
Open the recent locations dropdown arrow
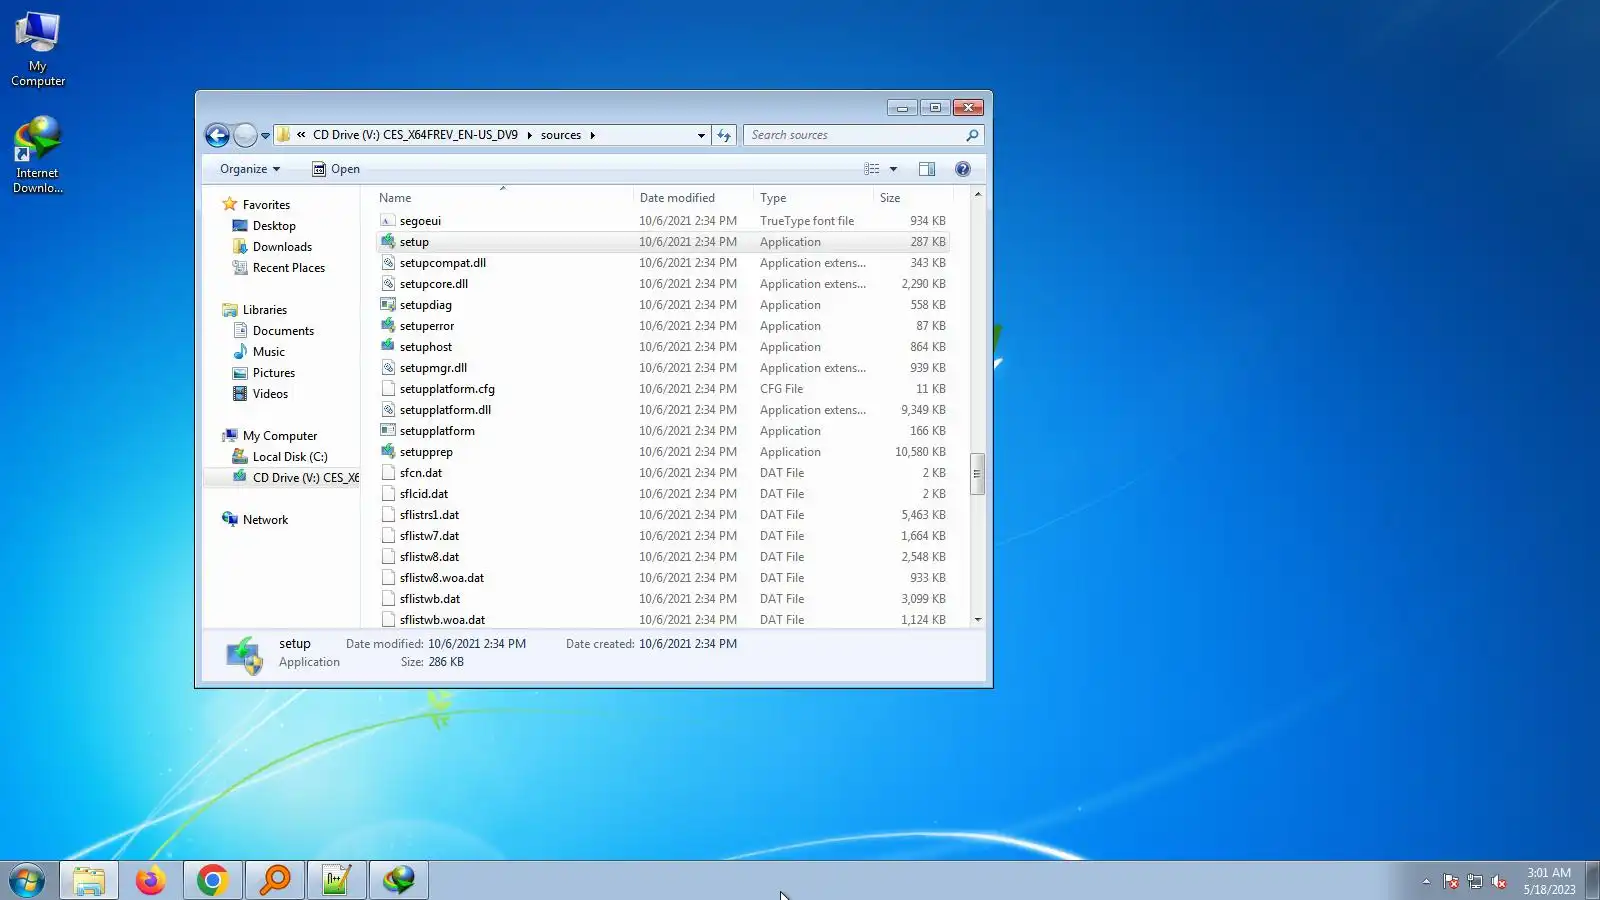pyautogui.click(x=265, y=135)
